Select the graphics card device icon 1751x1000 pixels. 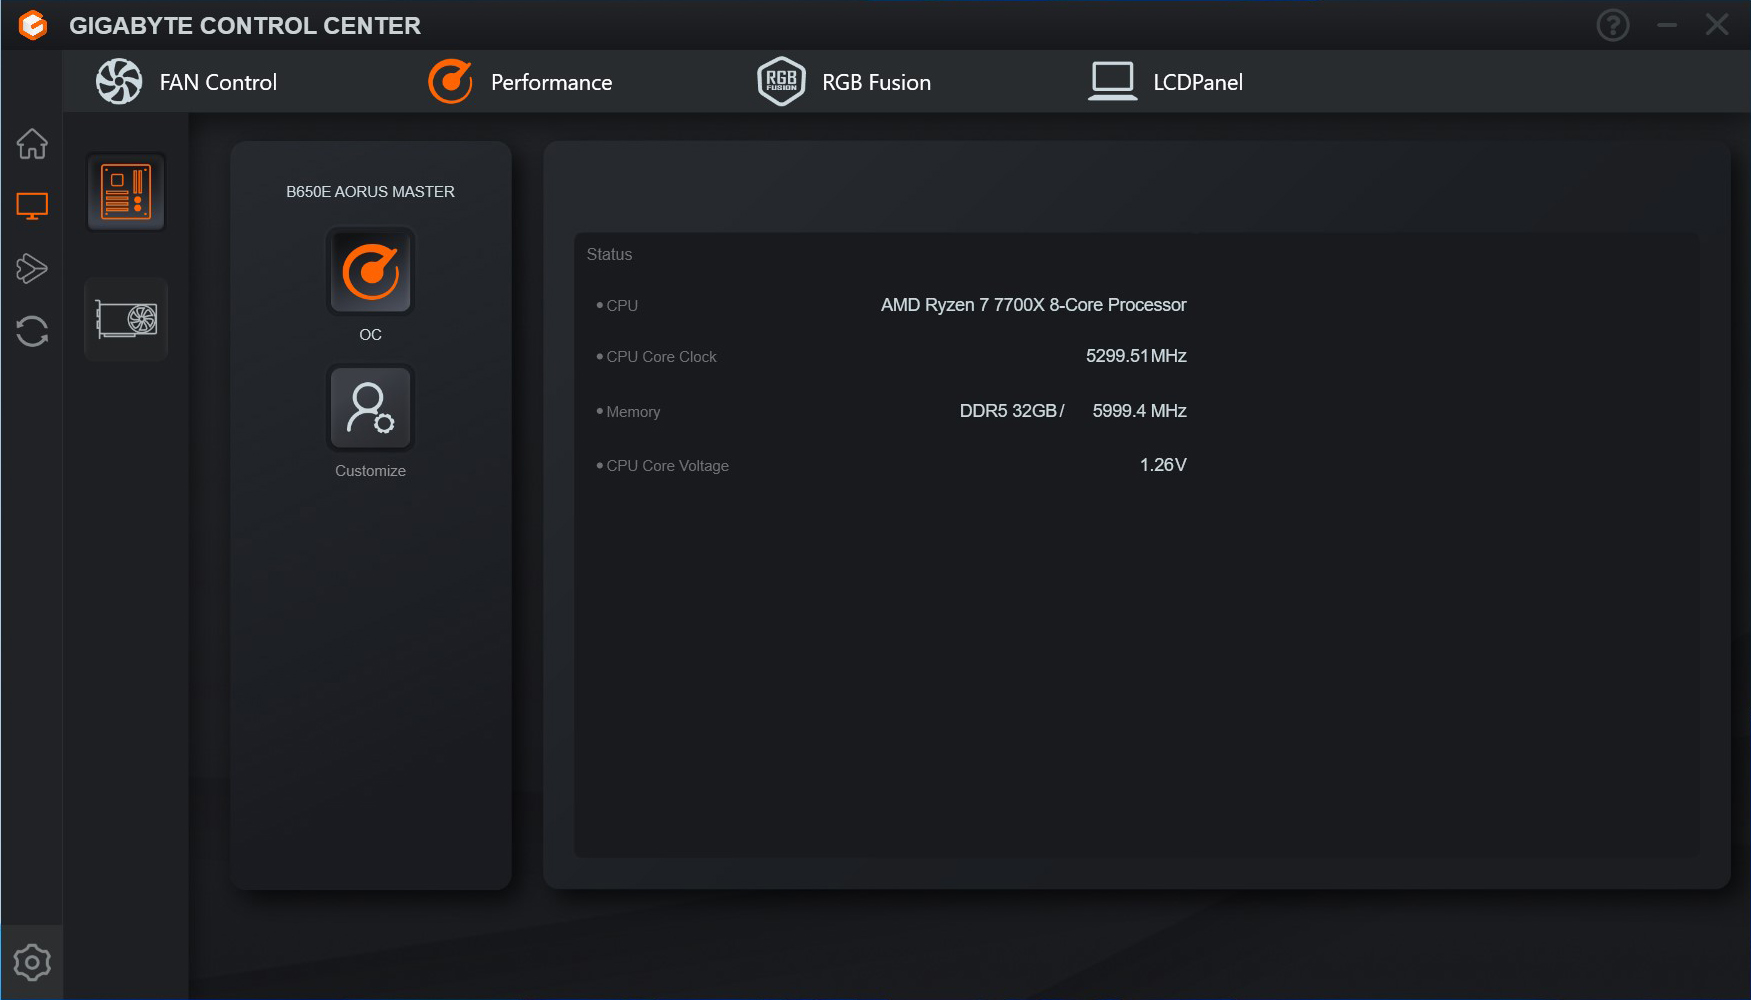(126, 319)
